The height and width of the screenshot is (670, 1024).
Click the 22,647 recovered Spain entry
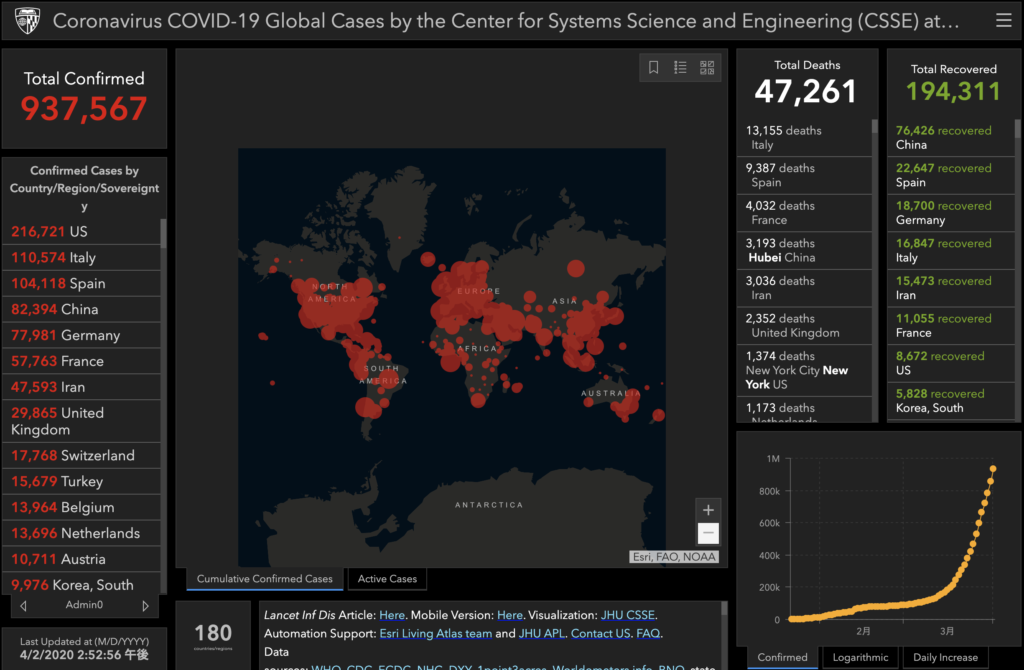(x=951, y=175)
